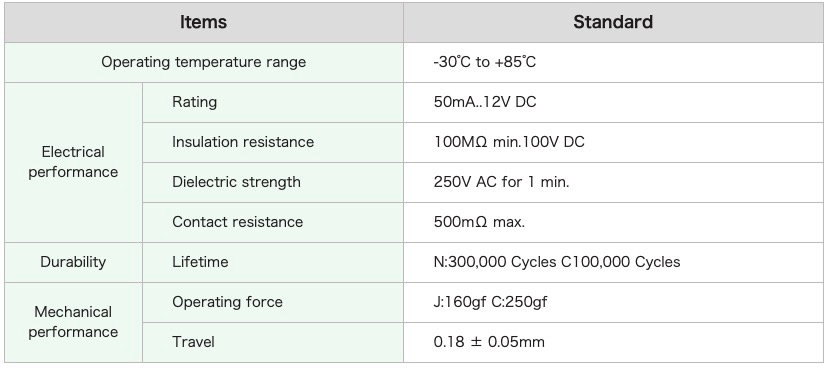The height and width of the screenshot is (372, 832).
Task: Select the Operating temperature range cell
Action: coord(204,62)
